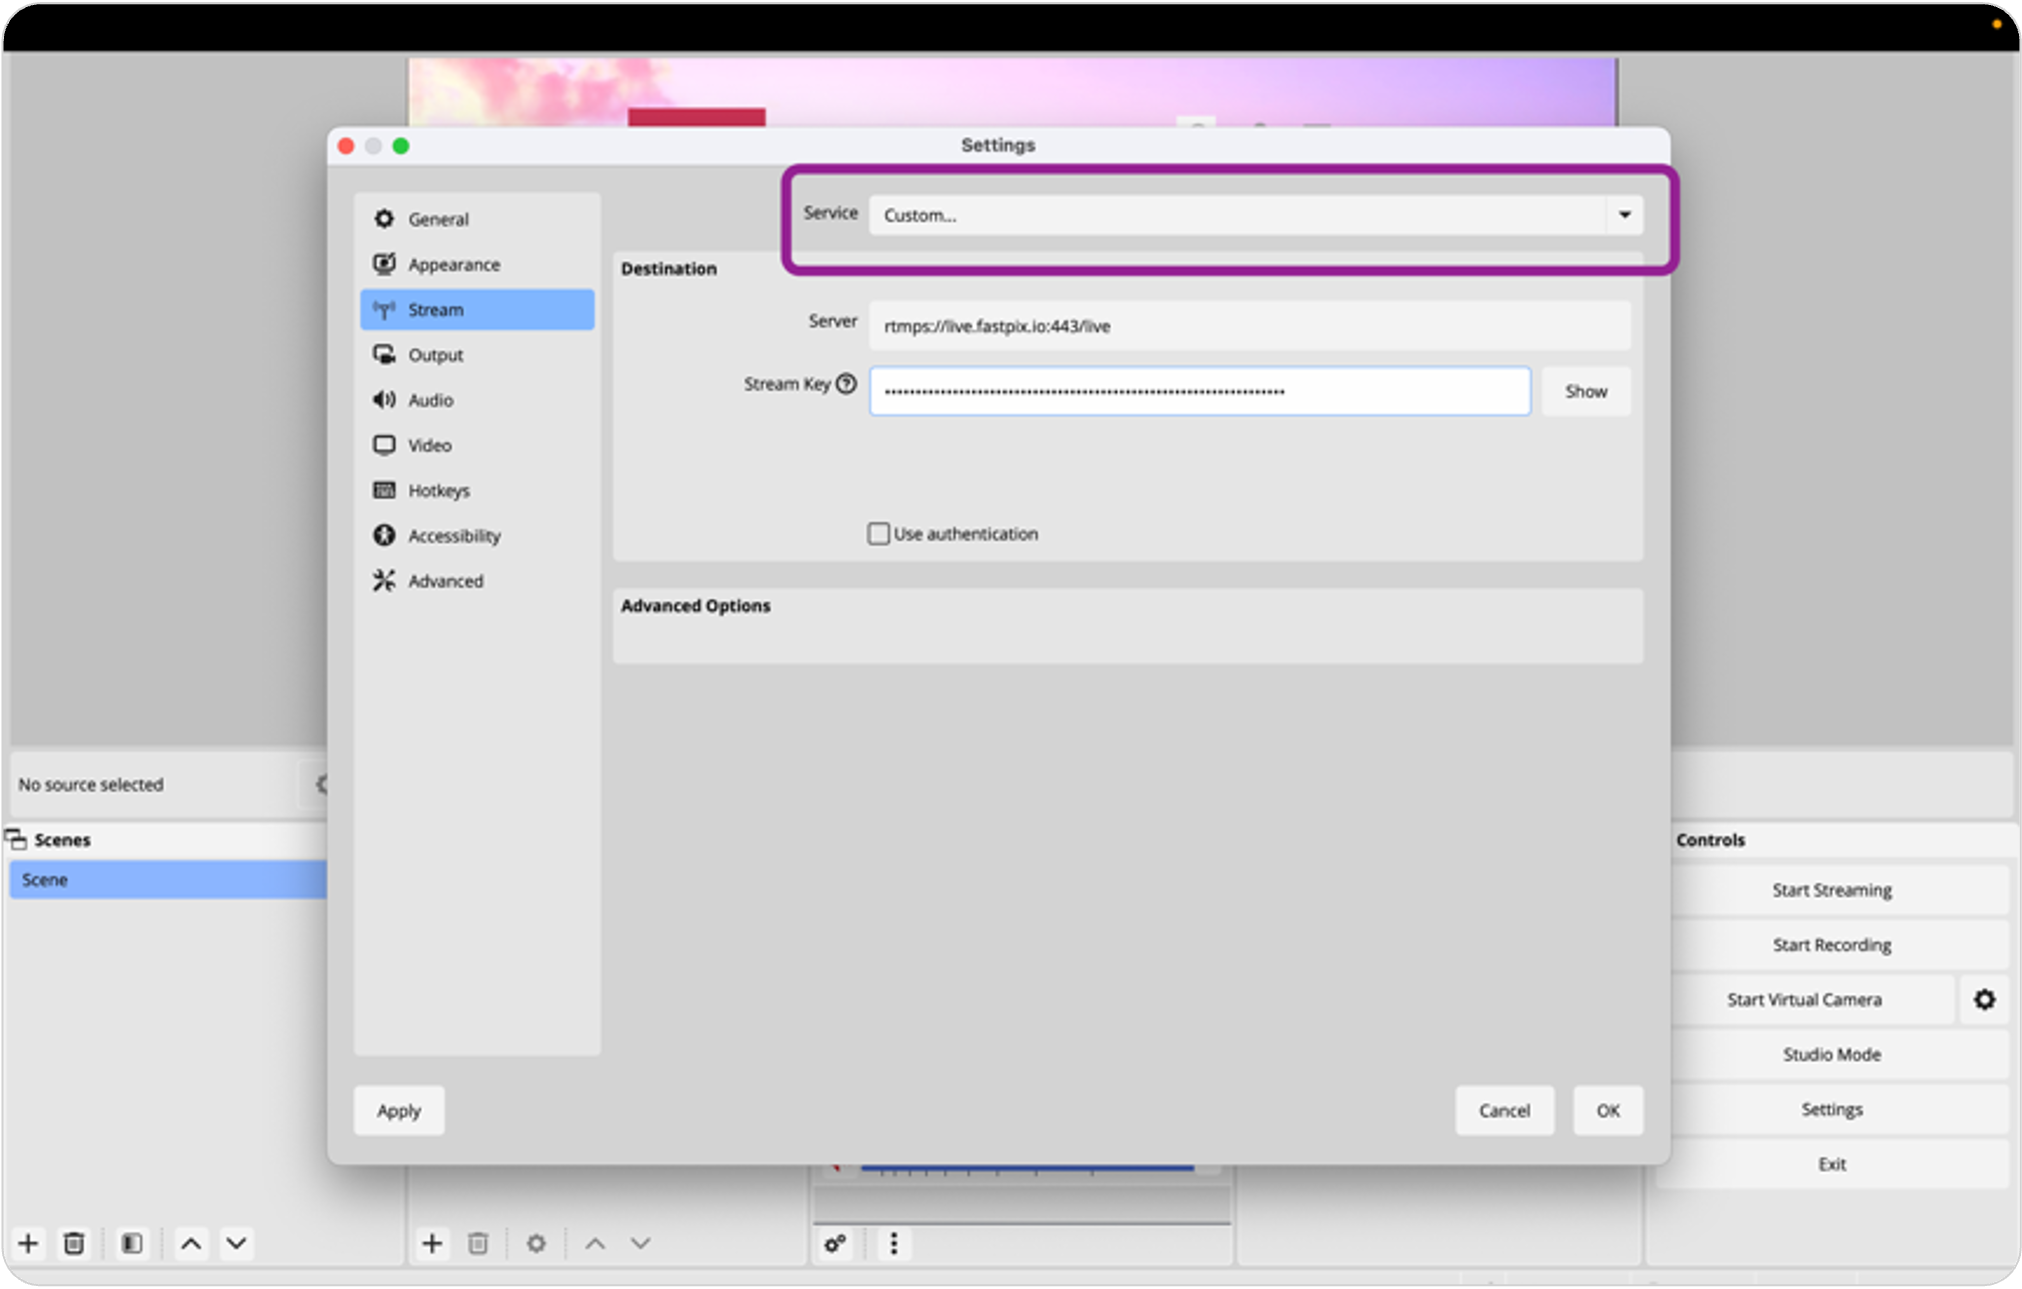Click the Output icon in sidebar

click(384, 354)
